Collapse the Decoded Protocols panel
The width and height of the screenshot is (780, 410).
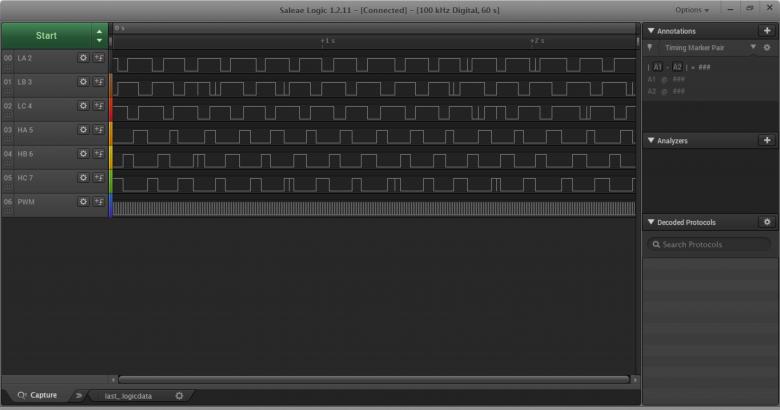pos(651,222)
